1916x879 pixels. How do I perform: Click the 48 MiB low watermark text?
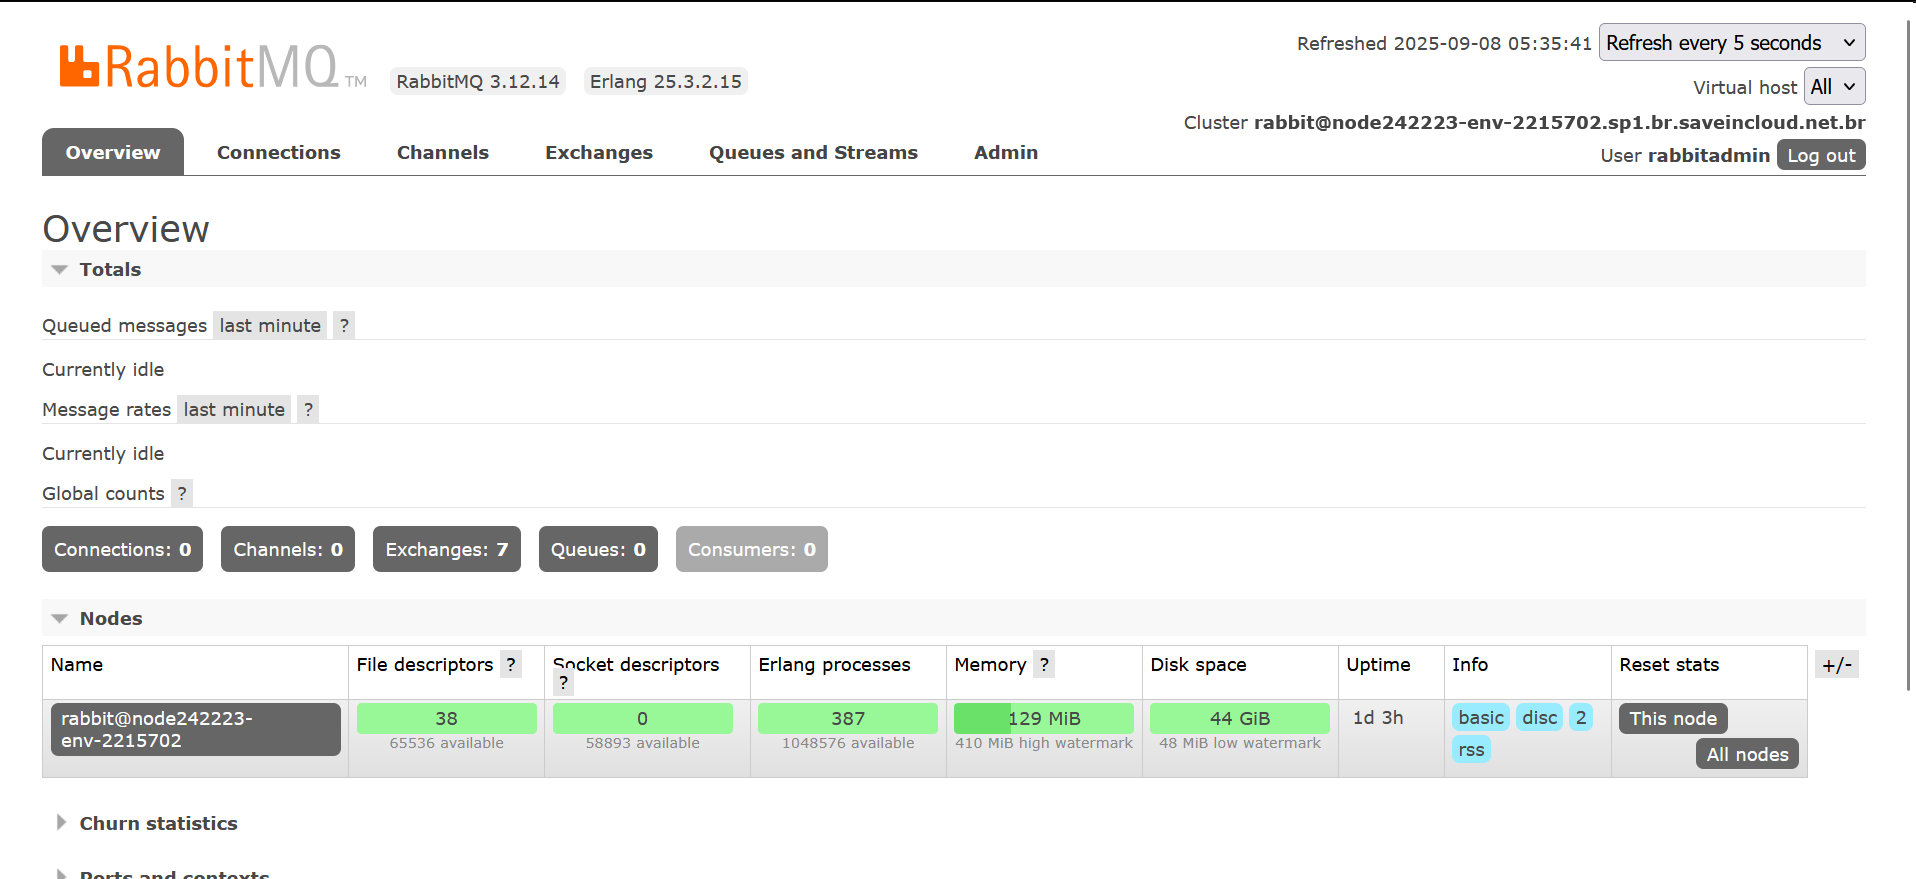point(1240,743)
